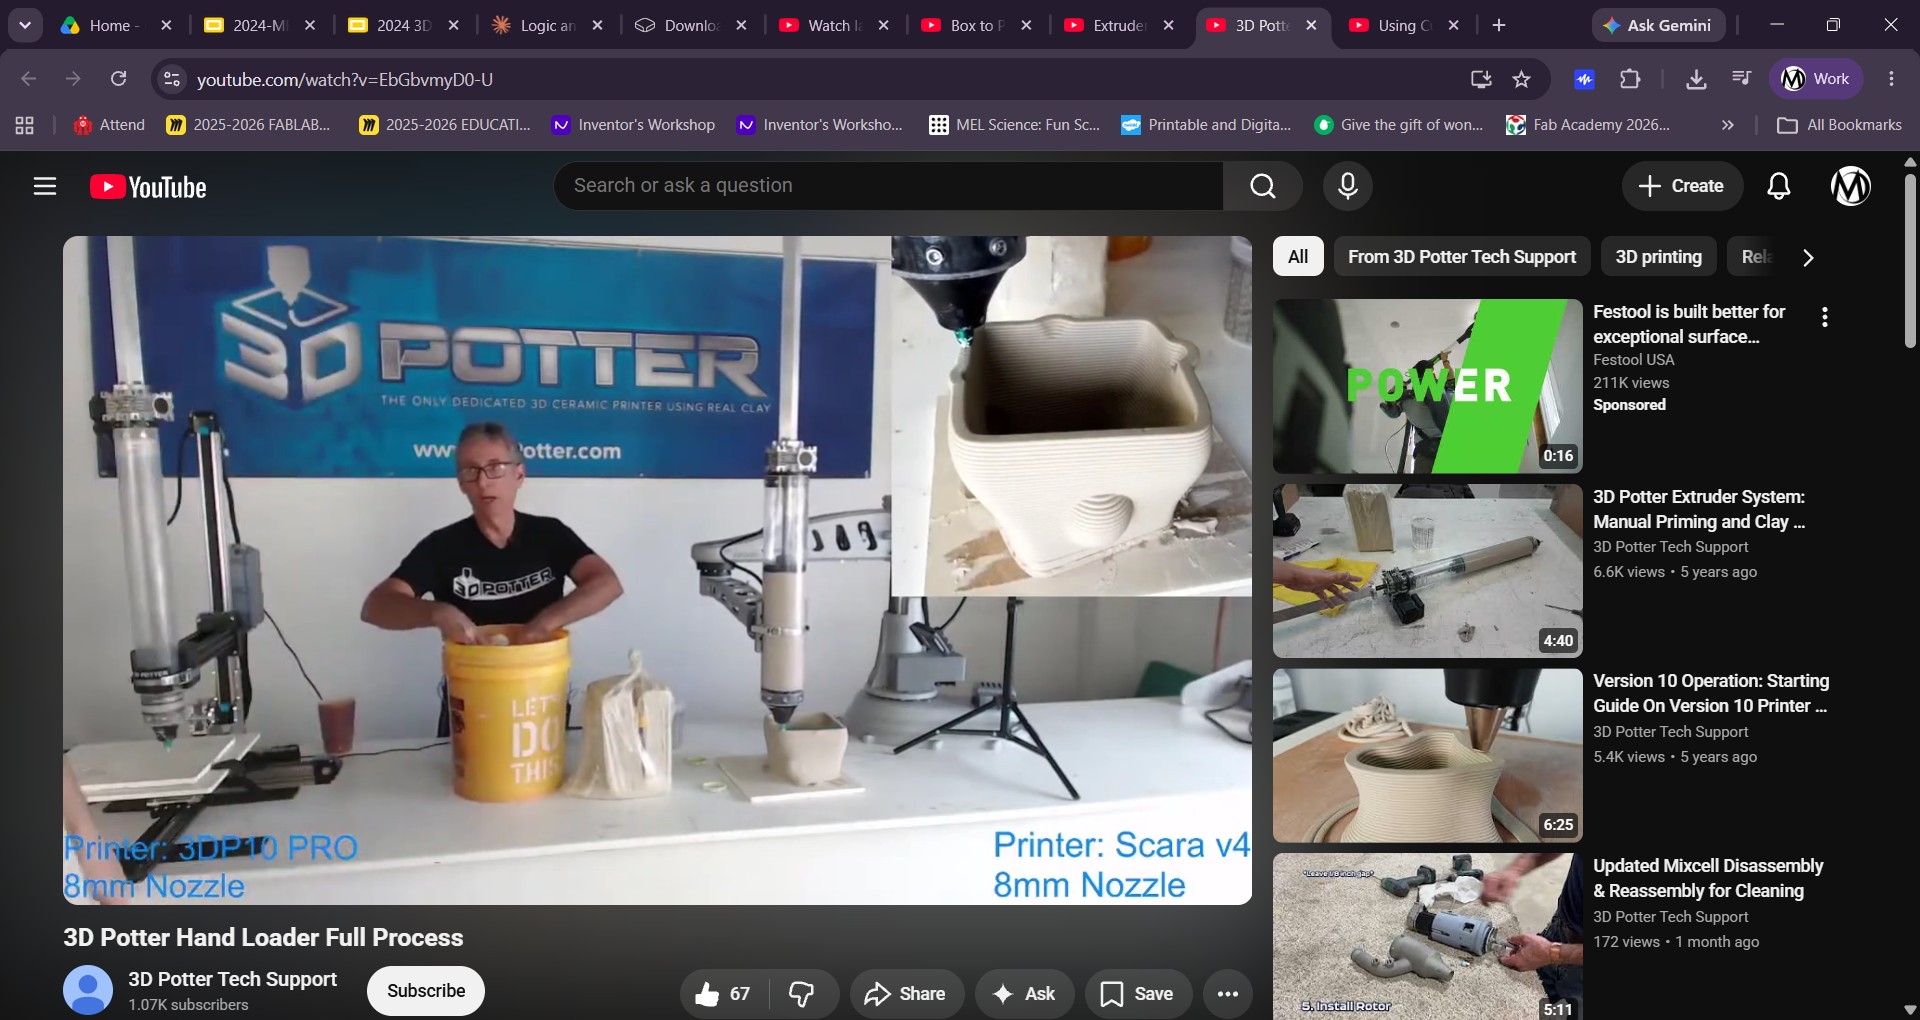The image size is (1920, 1020).
Task: Open the 3D Potter Tech Support channel avatar
Action: pos(88,990)
